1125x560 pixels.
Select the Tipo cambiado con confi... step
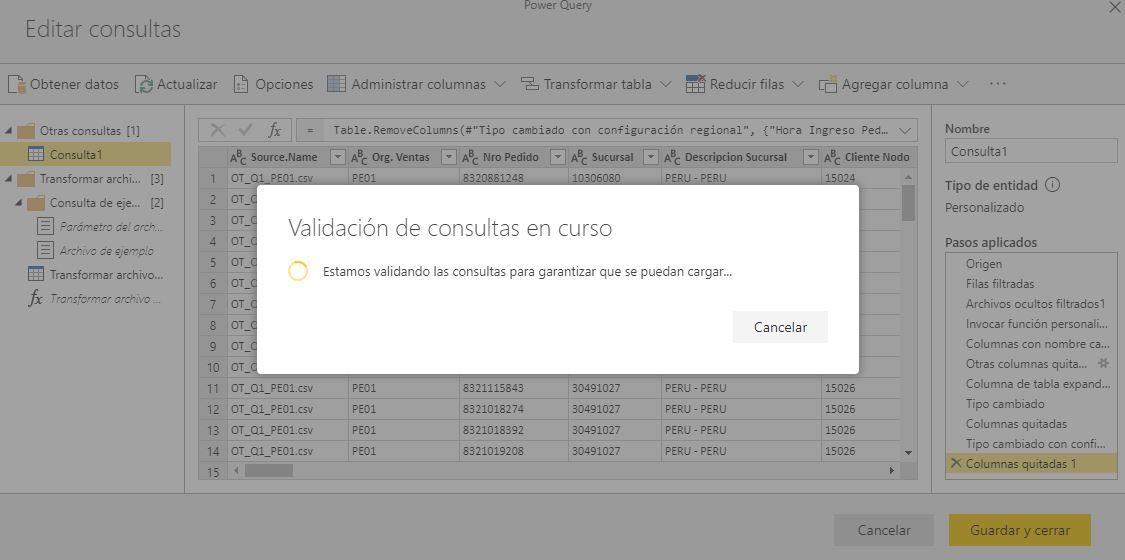tap(1031, 444)
